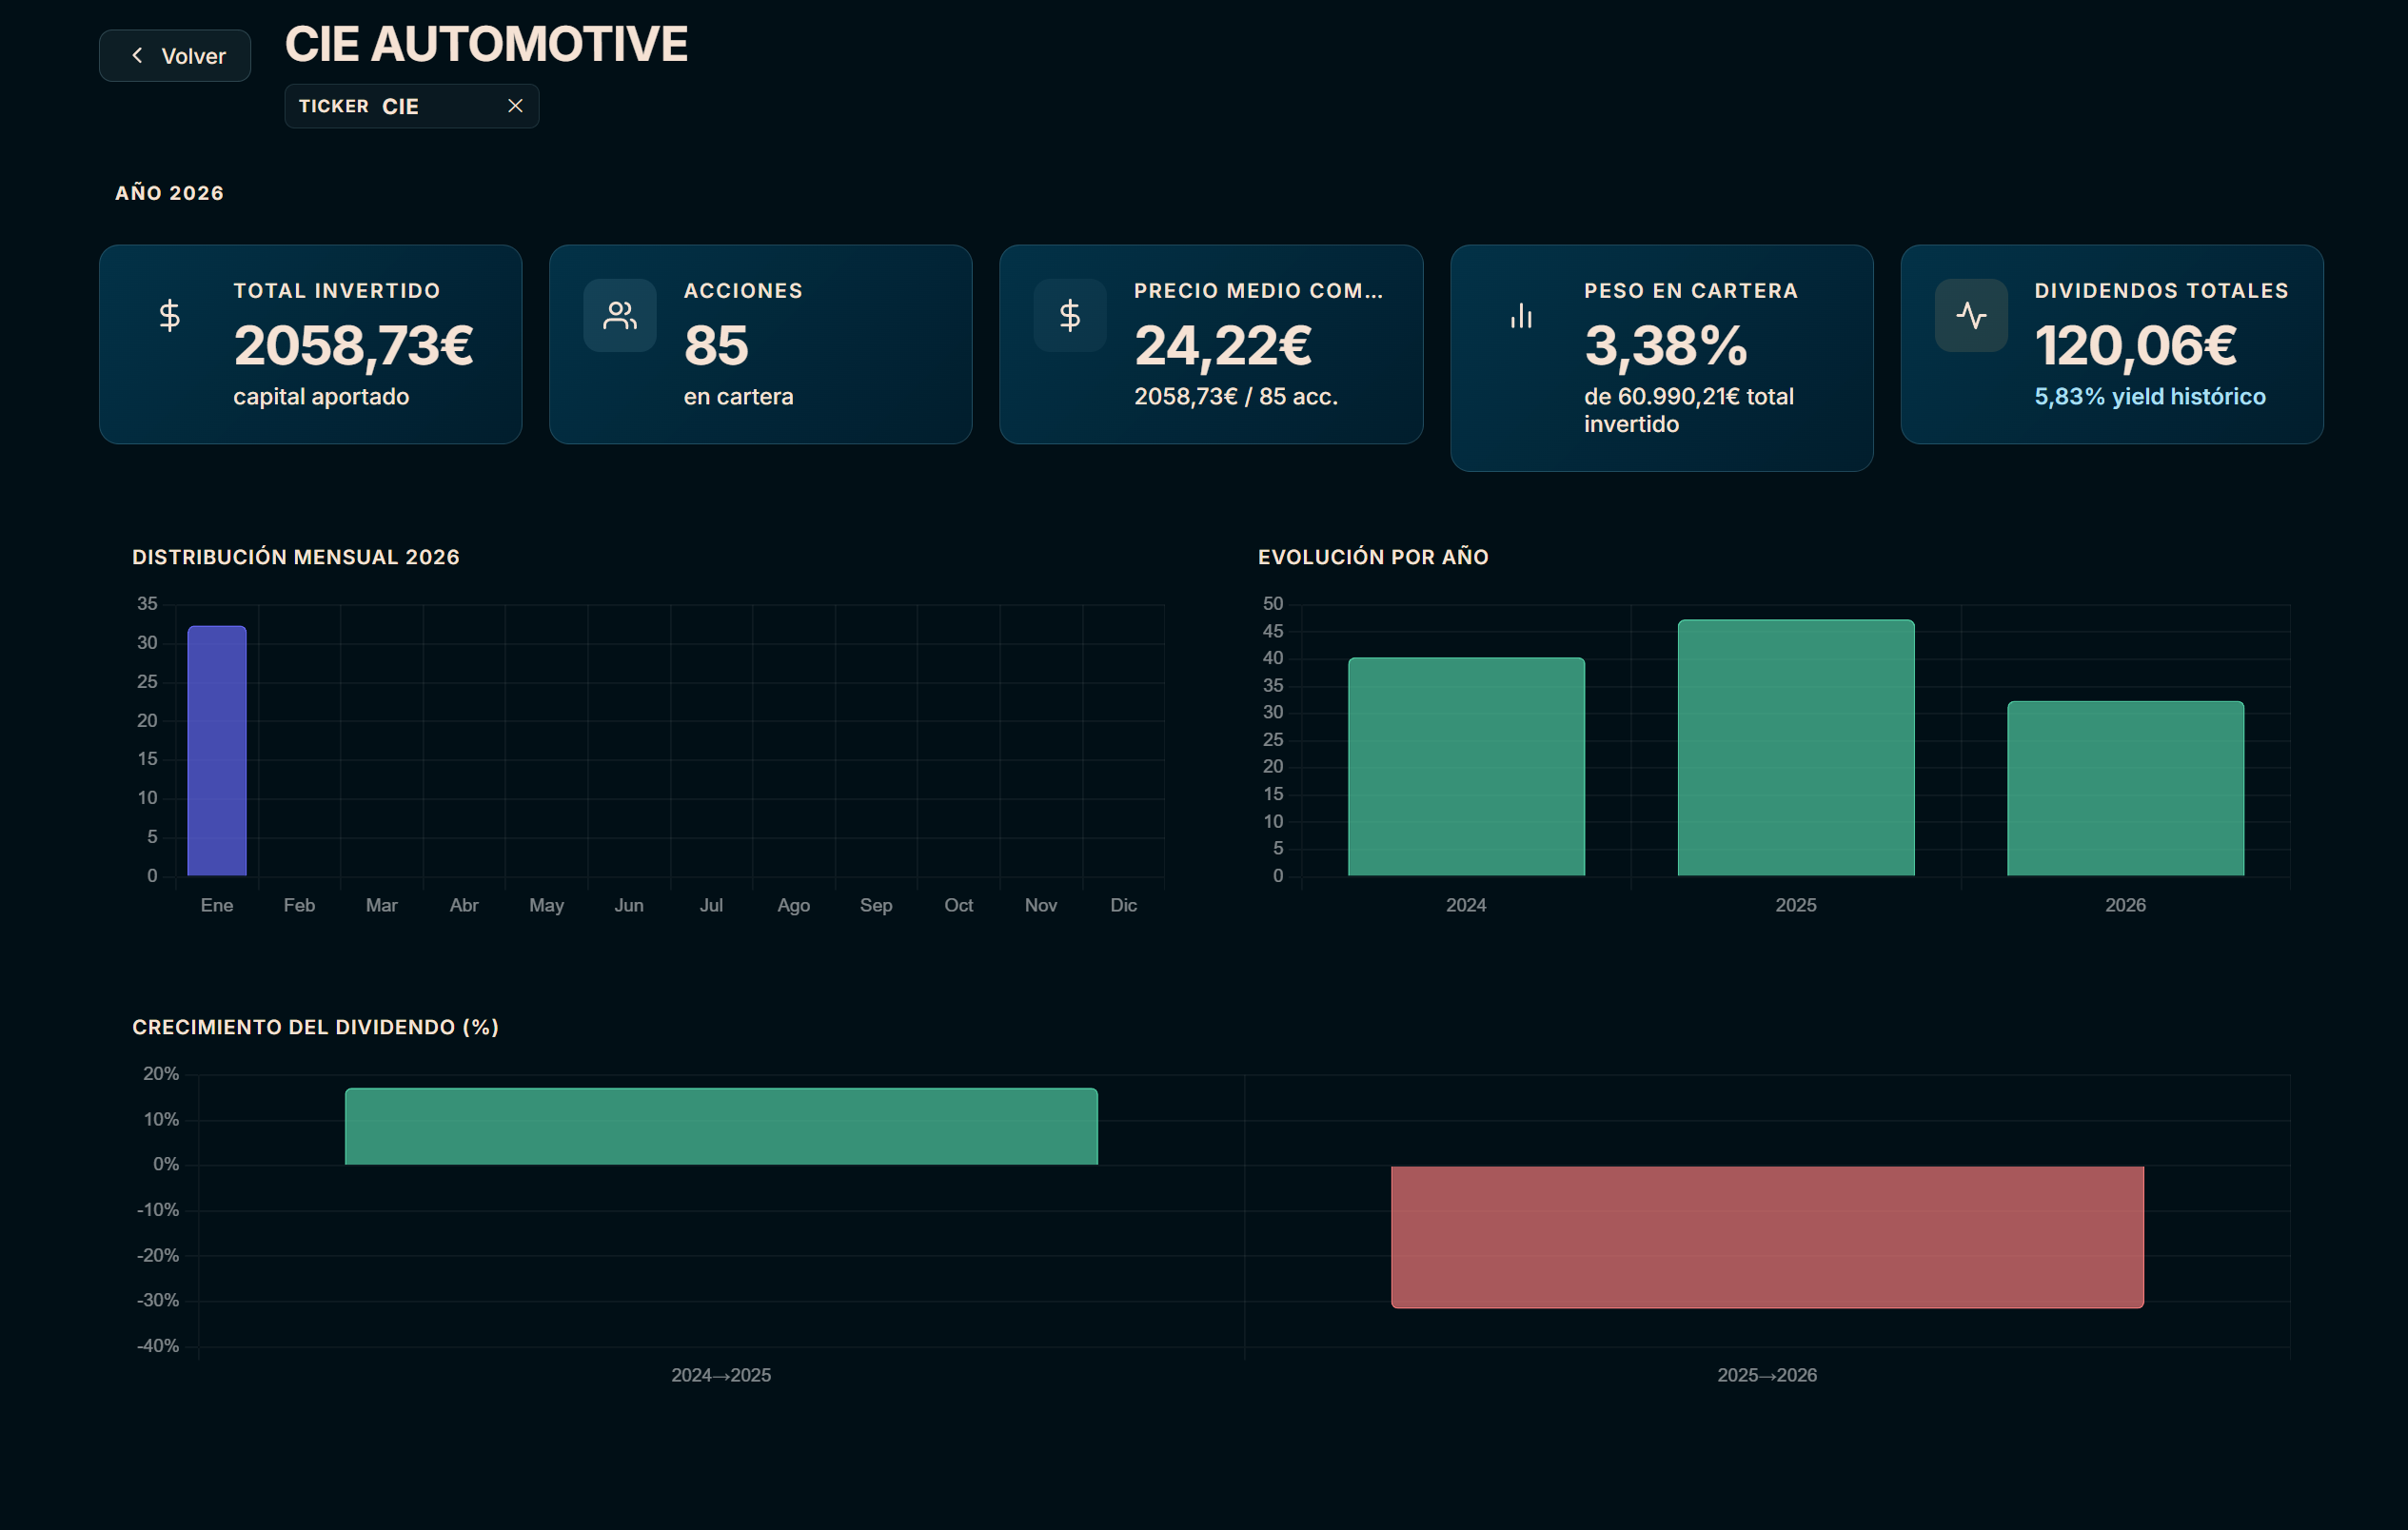Remove the CIE ticker filter with X
The width and height of the screenshot is (2408, 1530).
515,106
